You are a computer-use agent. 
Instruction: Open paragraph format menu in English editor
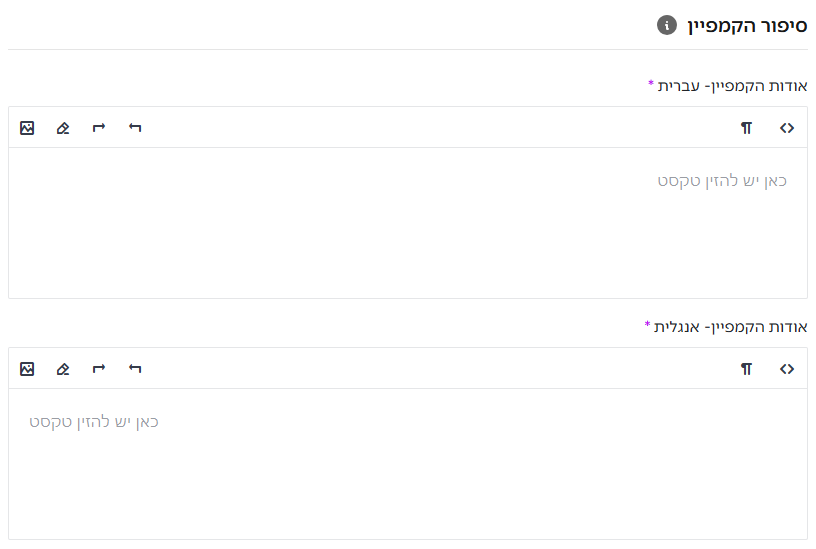(x=746, y=369)
